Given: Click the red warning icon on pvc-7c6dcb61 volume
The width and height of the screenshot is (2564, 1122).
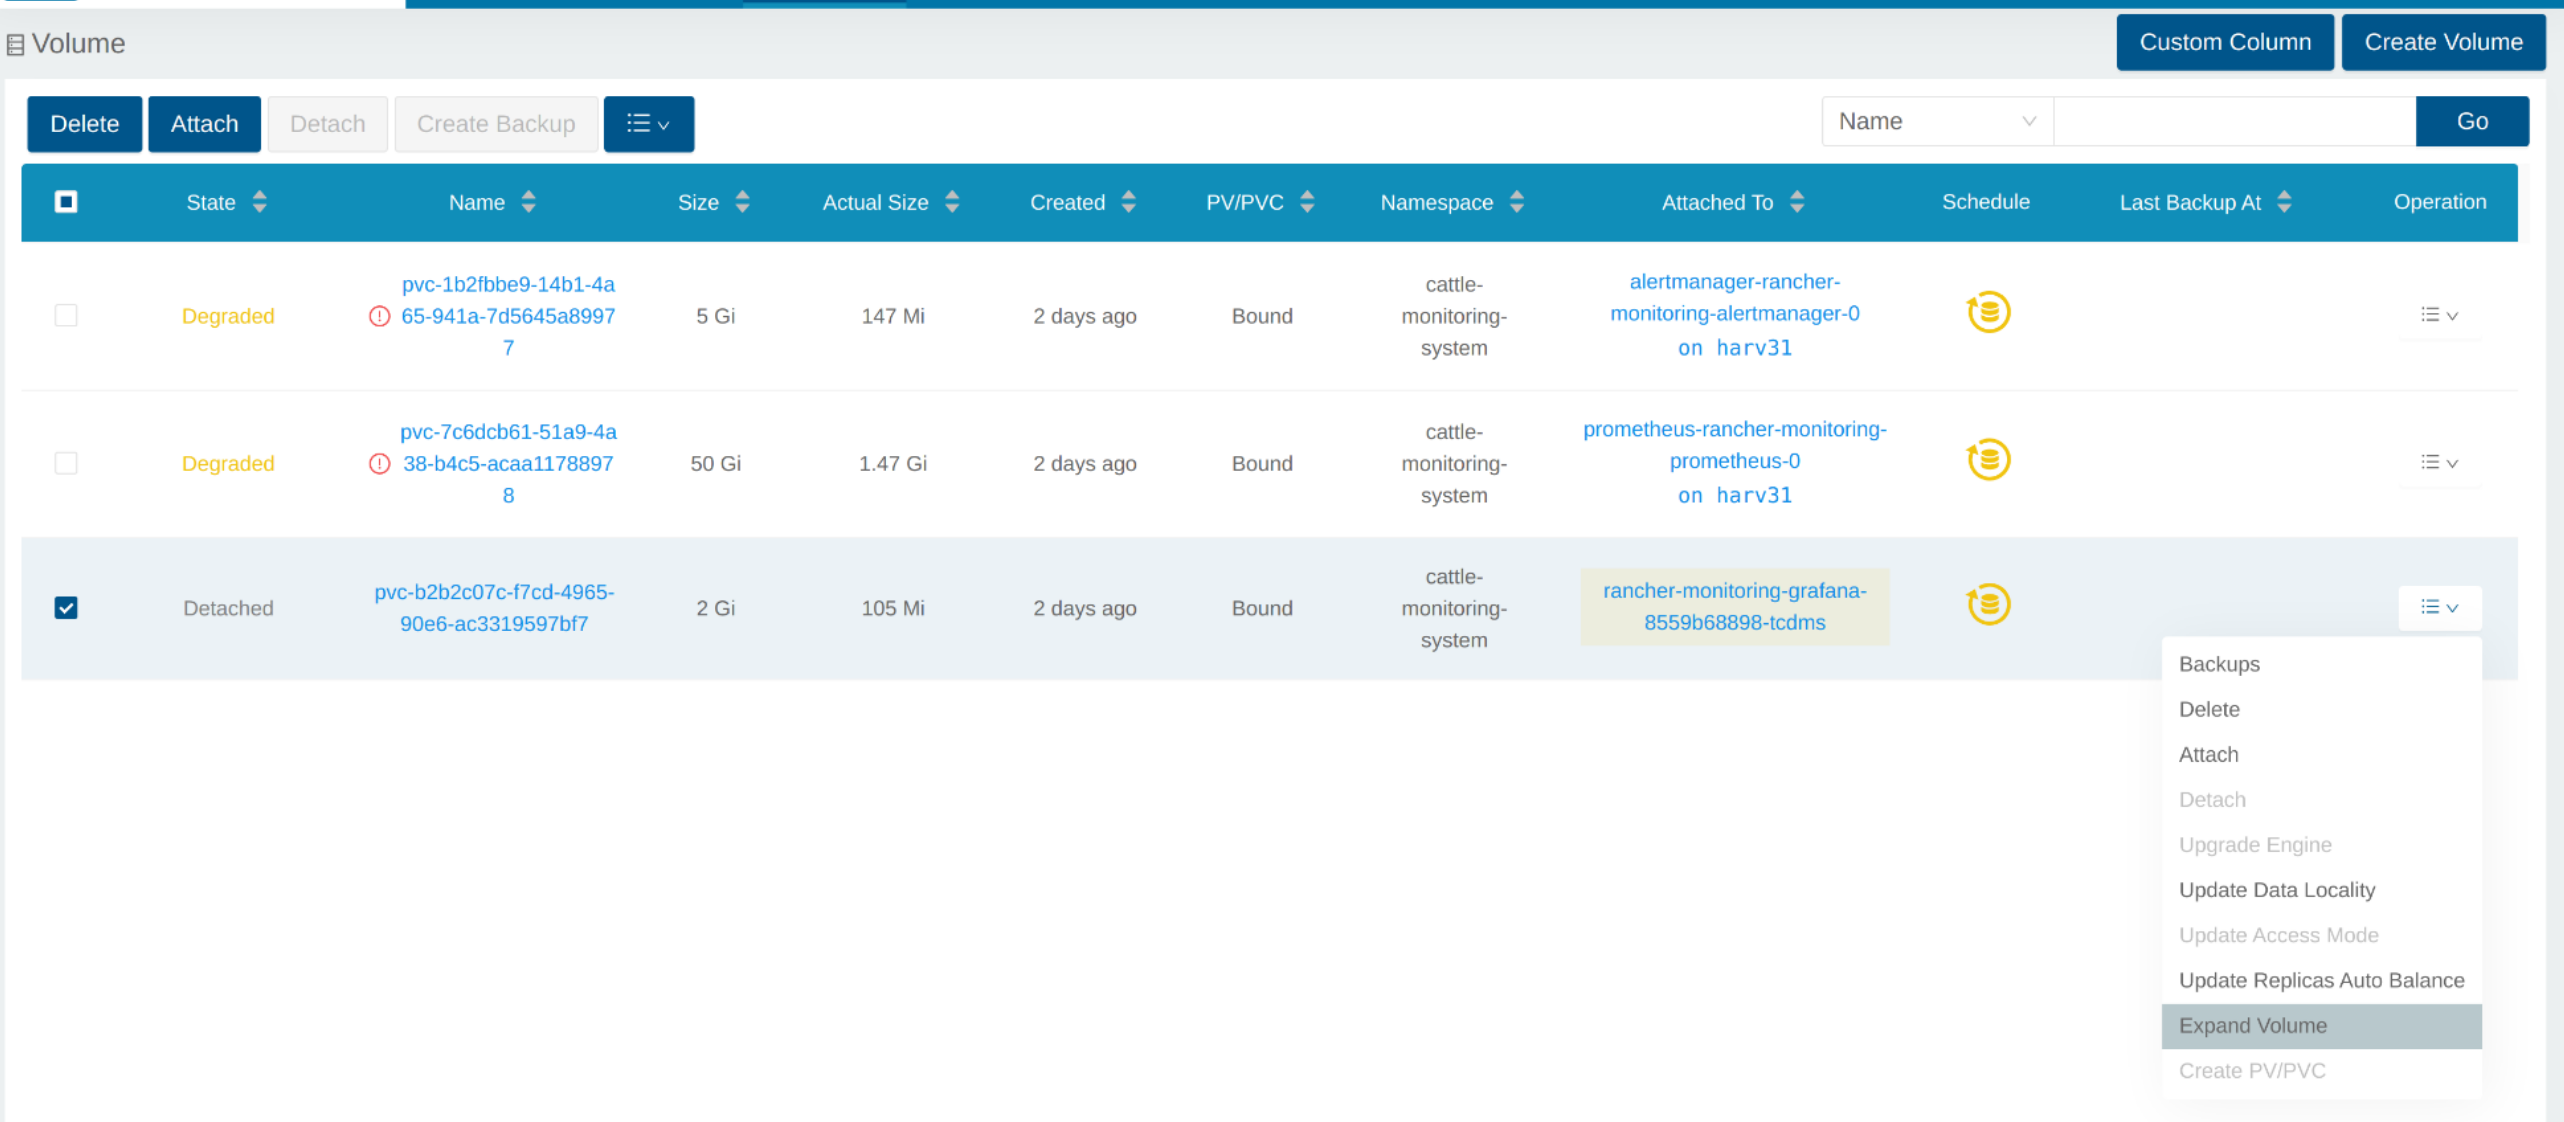Looking at the screenshot, I should (x=379, y=464).
